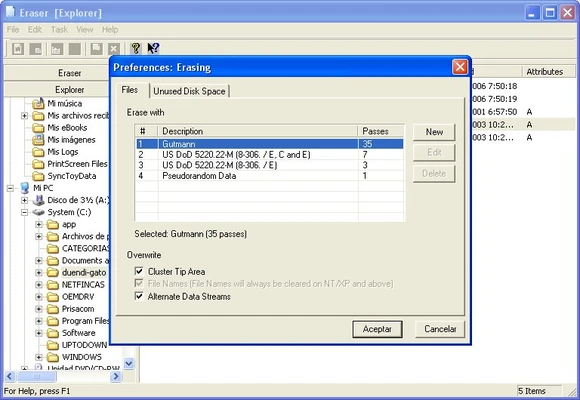Click the Mis imágenes picture folder icon

38,140
